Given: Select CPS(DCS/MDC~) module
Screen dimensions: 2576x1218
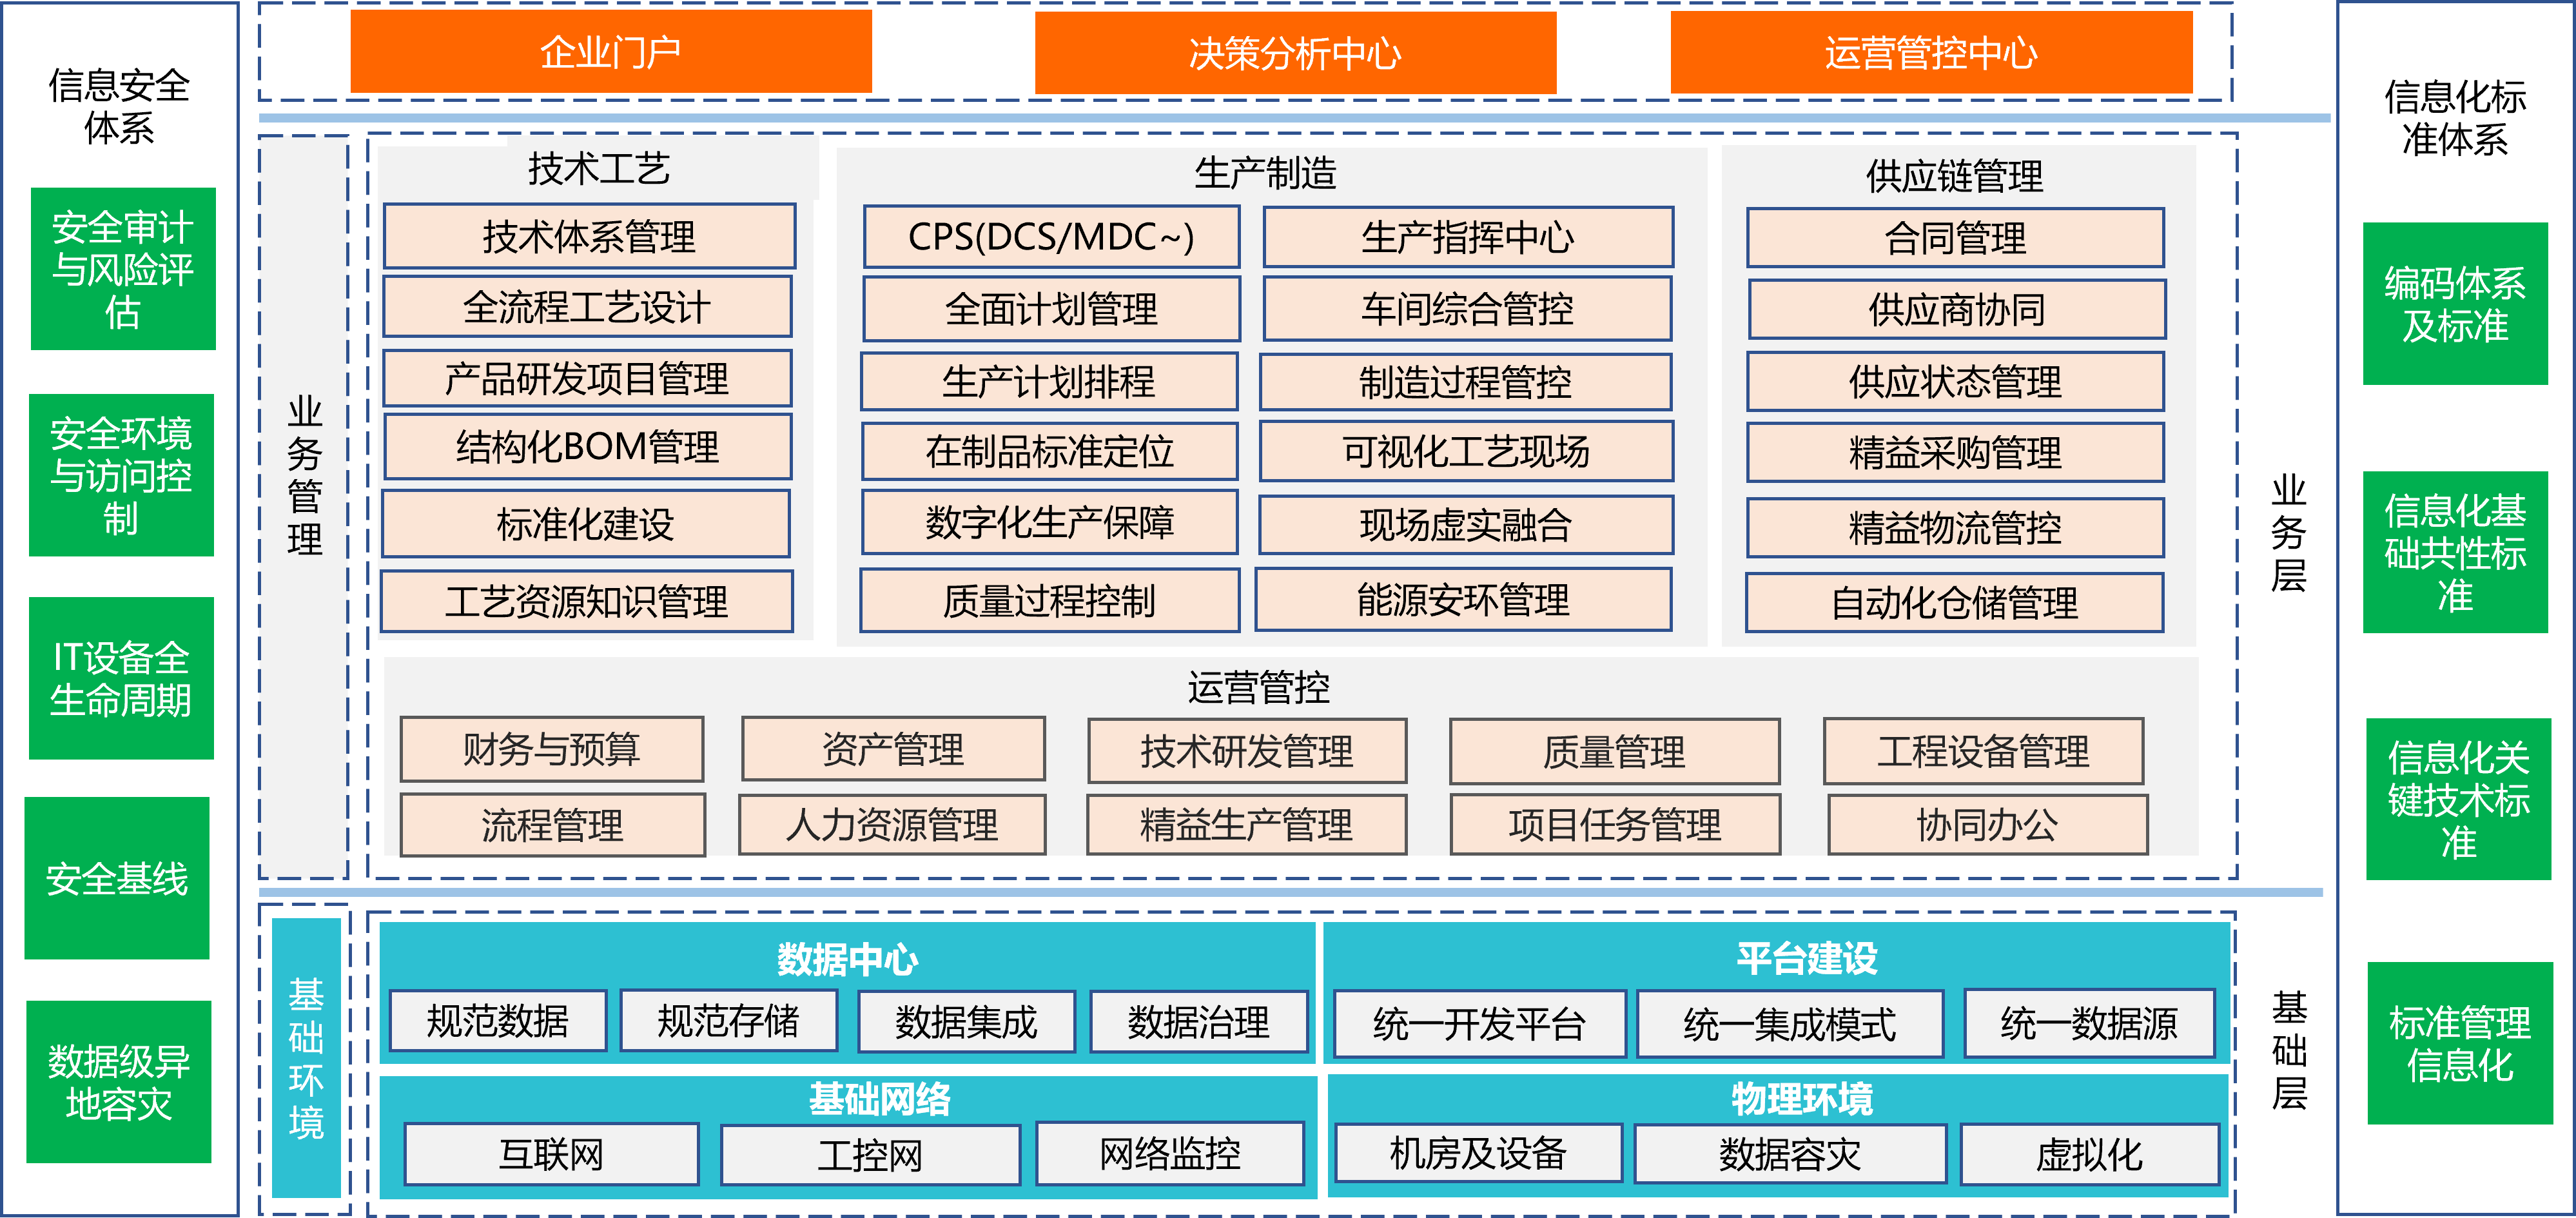Looking at the screenshot, I should (x=1050, y=236).
